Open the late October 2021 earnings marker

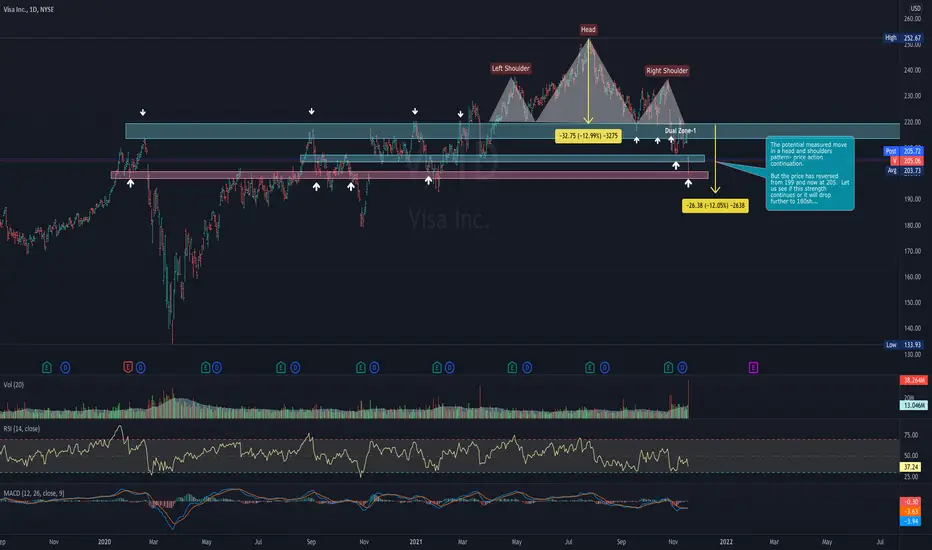pos(668,367)
